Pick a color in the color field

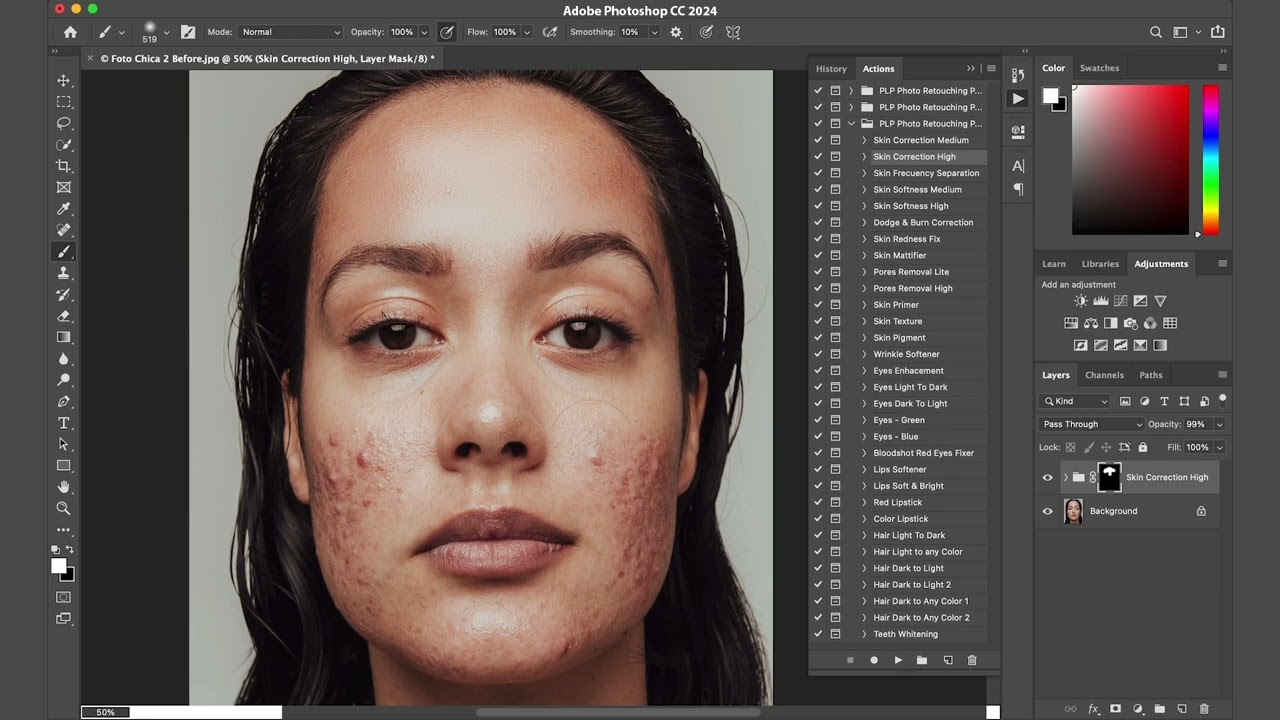tap(1130, 160)
